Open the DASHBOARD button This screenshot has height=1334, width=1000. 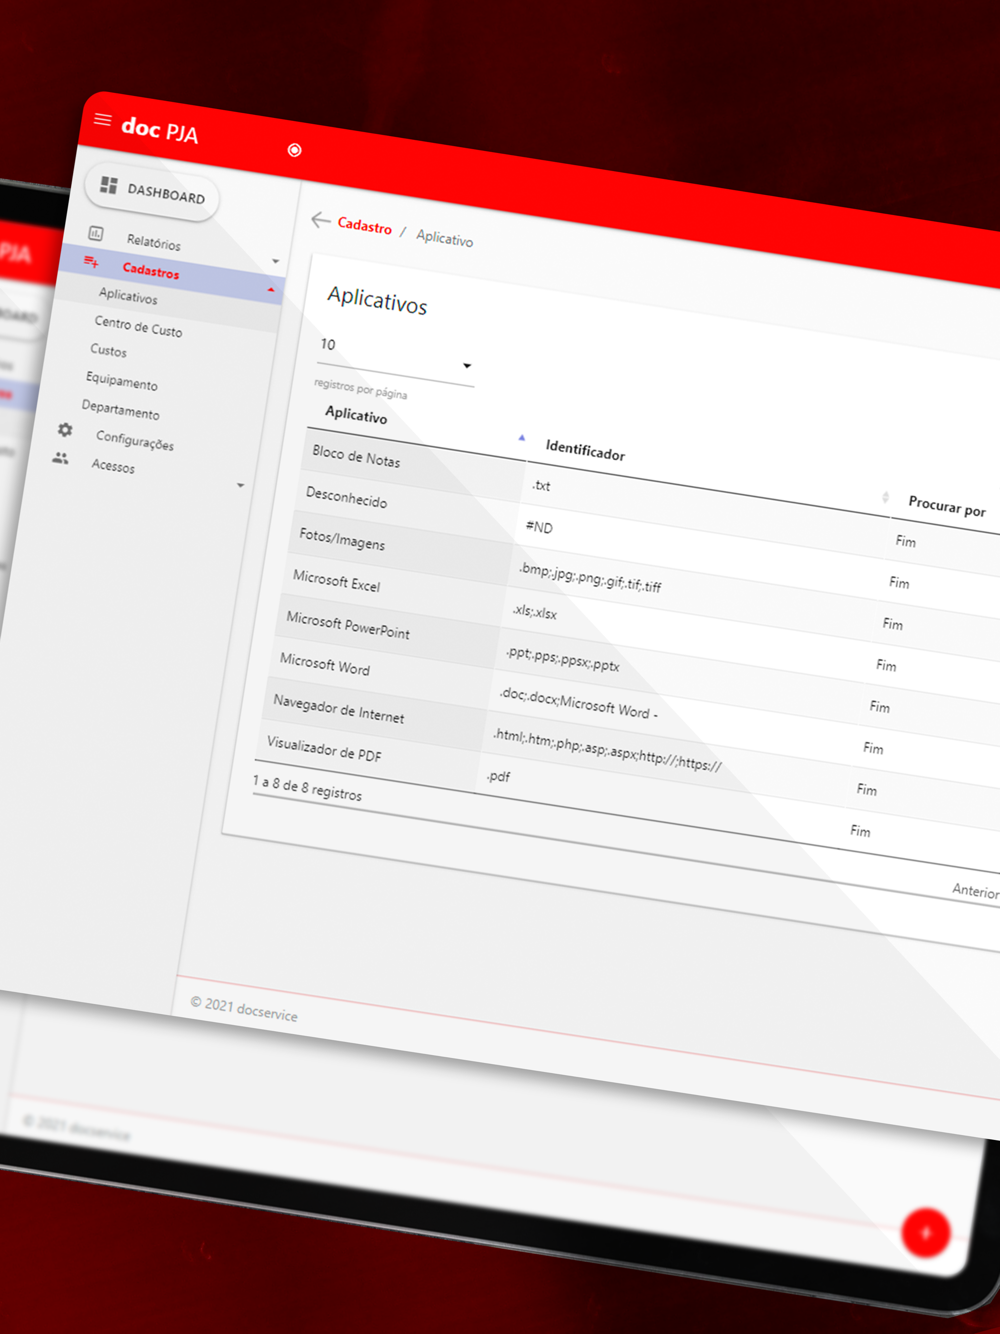pyautogui.click(x=153, y=190)
